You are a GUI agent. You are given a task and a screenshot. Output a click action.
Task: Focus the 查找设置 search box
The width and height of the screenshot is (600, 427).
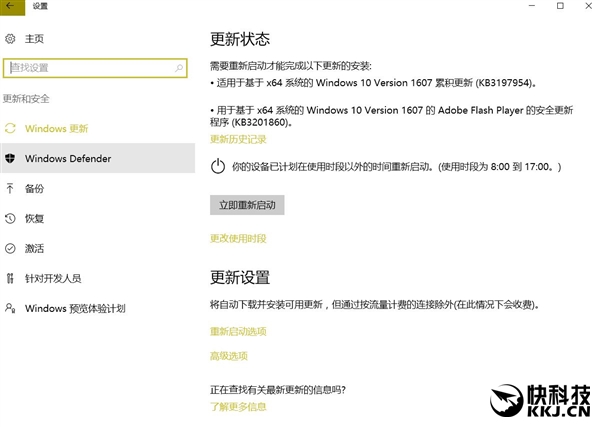[95, 68]
